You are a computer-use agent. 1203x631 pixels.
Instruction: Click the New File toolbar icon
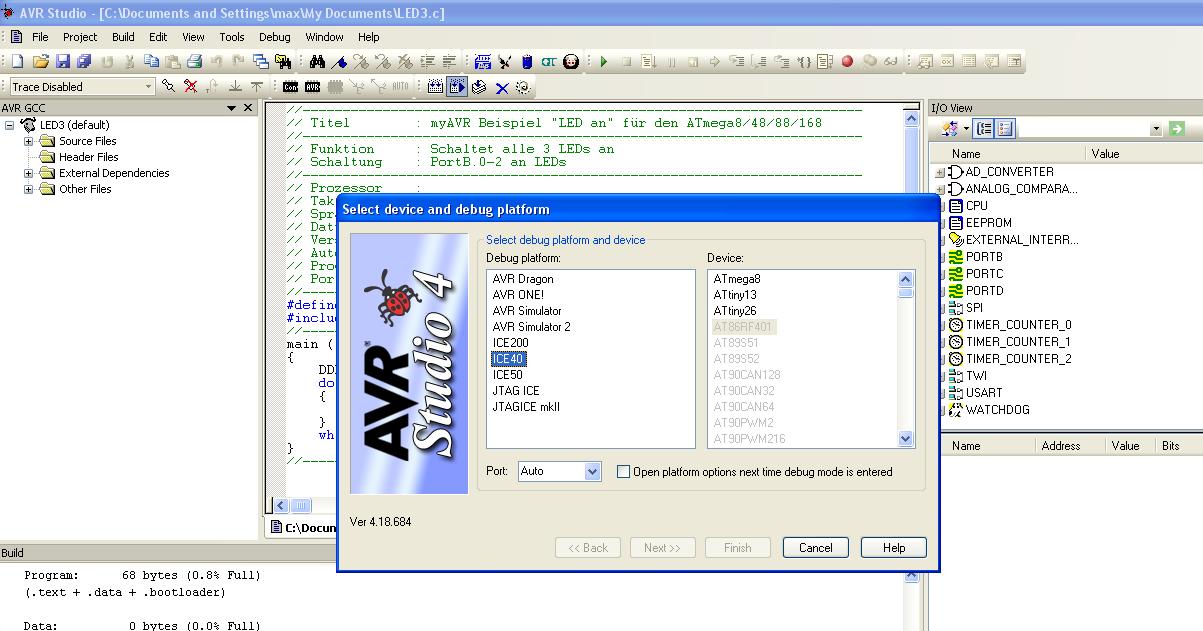[x=18, y=61]
